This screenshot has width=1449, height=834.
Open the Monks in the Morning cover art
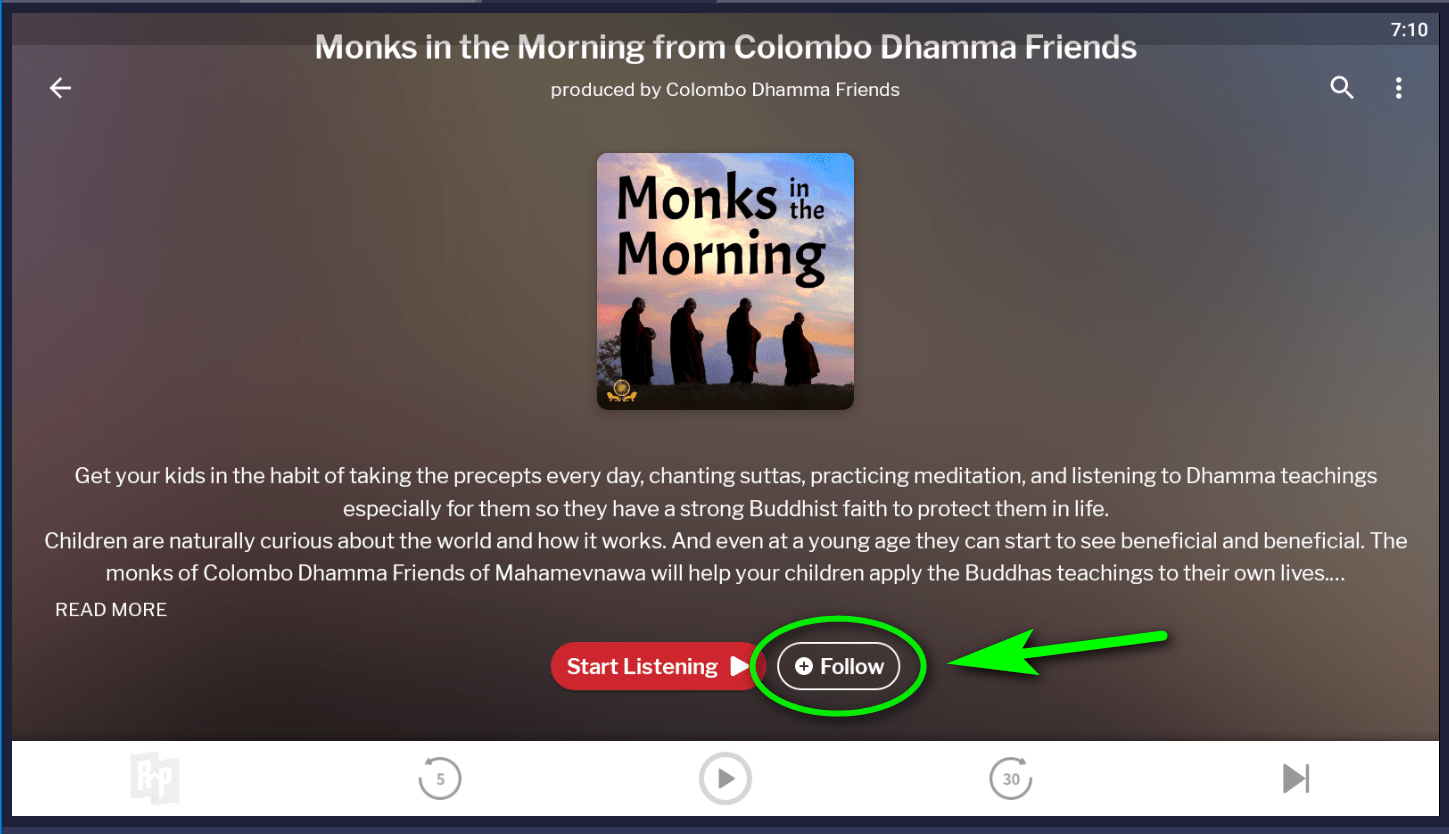tap(725, 281)
